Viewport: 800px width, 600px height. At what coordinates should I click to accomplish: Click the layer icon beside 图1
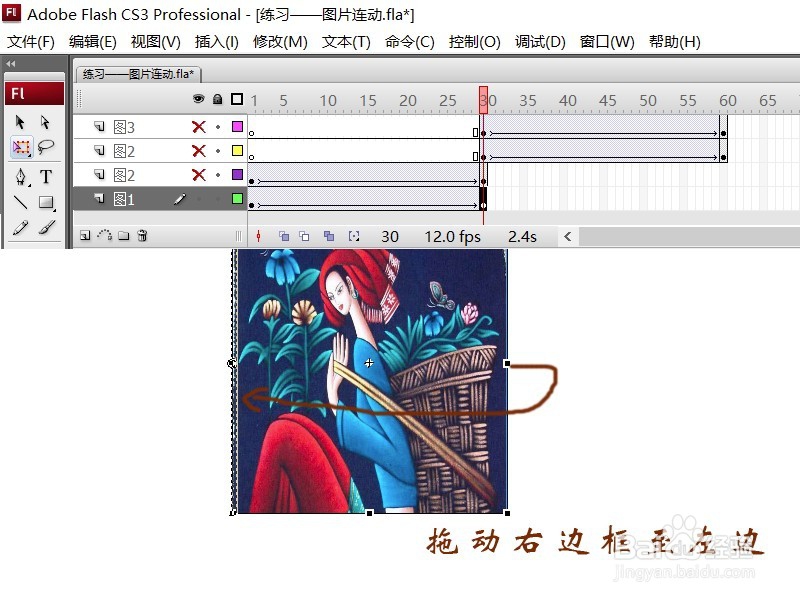(x=99, y=198)
